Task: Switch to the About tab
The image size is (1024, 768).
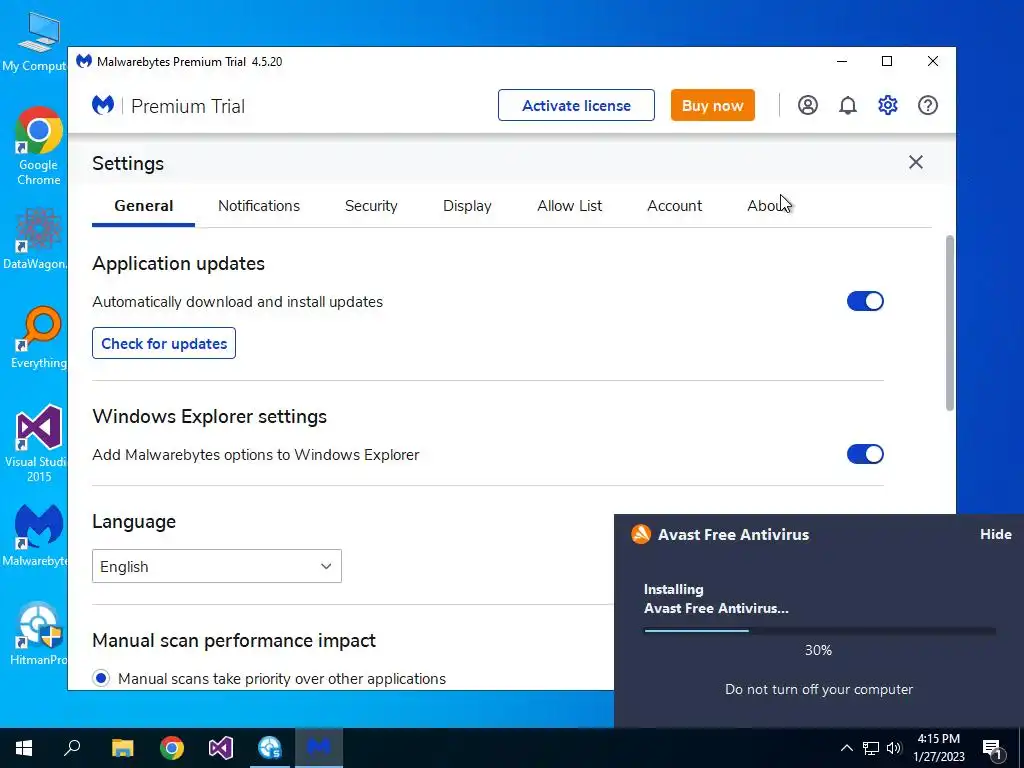Action: (768, 206)
